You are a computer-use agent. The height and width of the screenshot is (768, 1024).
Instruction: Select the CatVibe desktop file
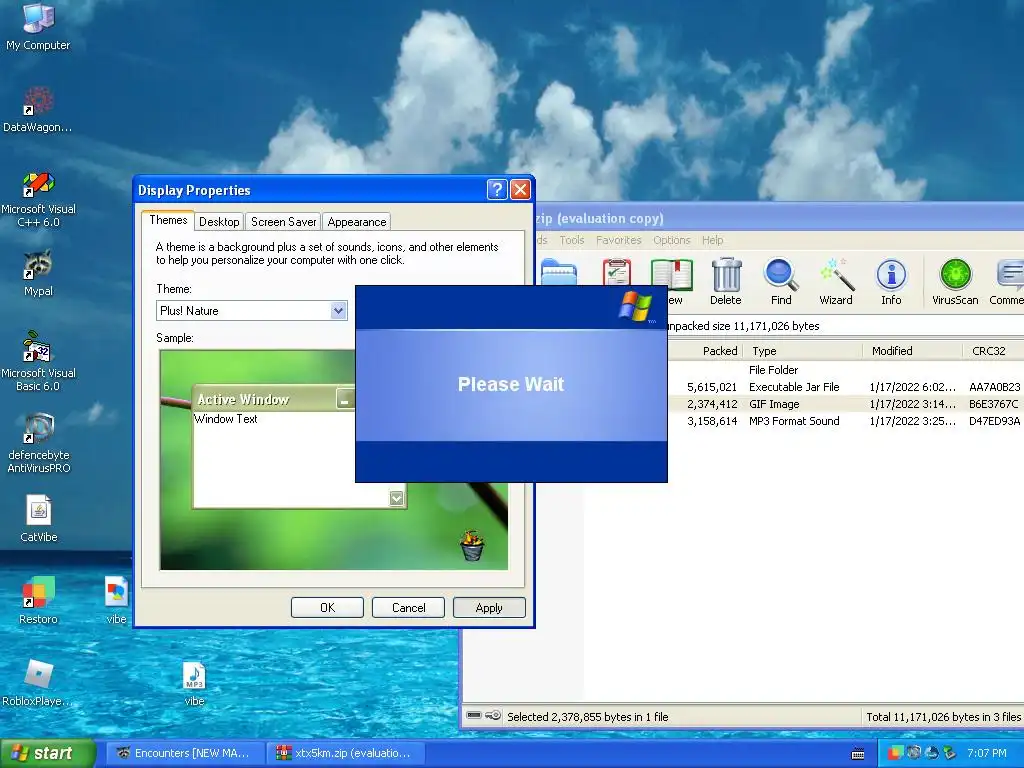(39, 519)
